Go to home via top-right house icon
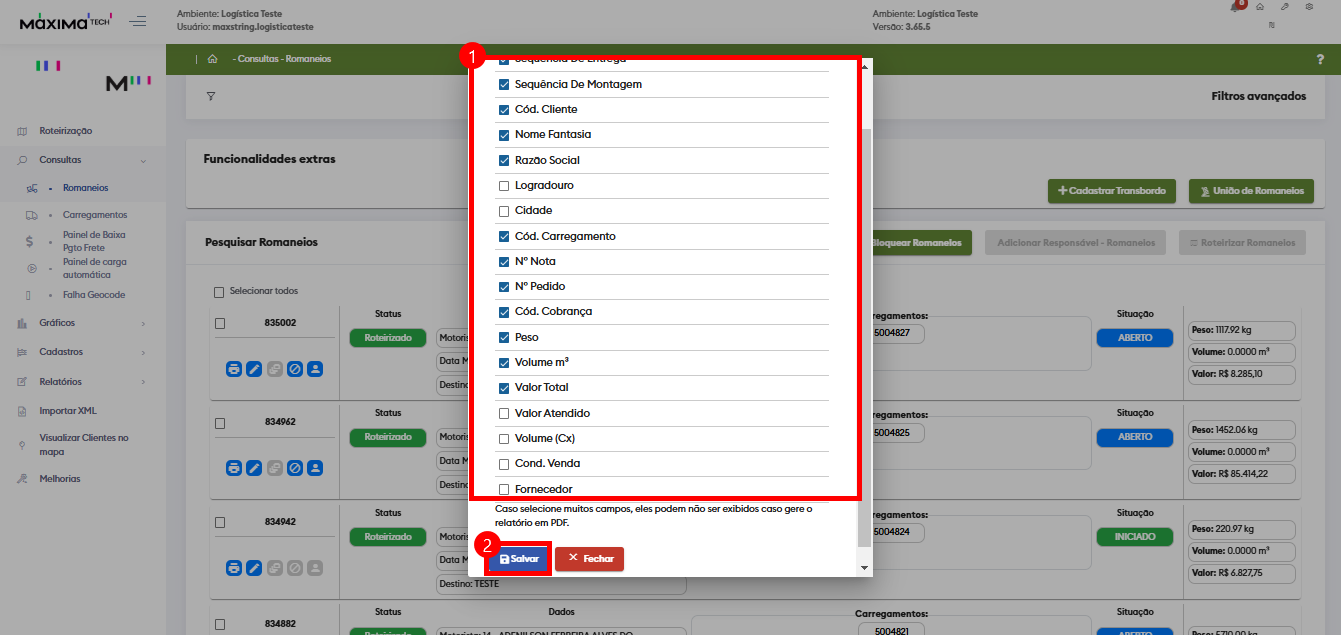This screenshot has width=1341, height=635. click(1260, 7)
